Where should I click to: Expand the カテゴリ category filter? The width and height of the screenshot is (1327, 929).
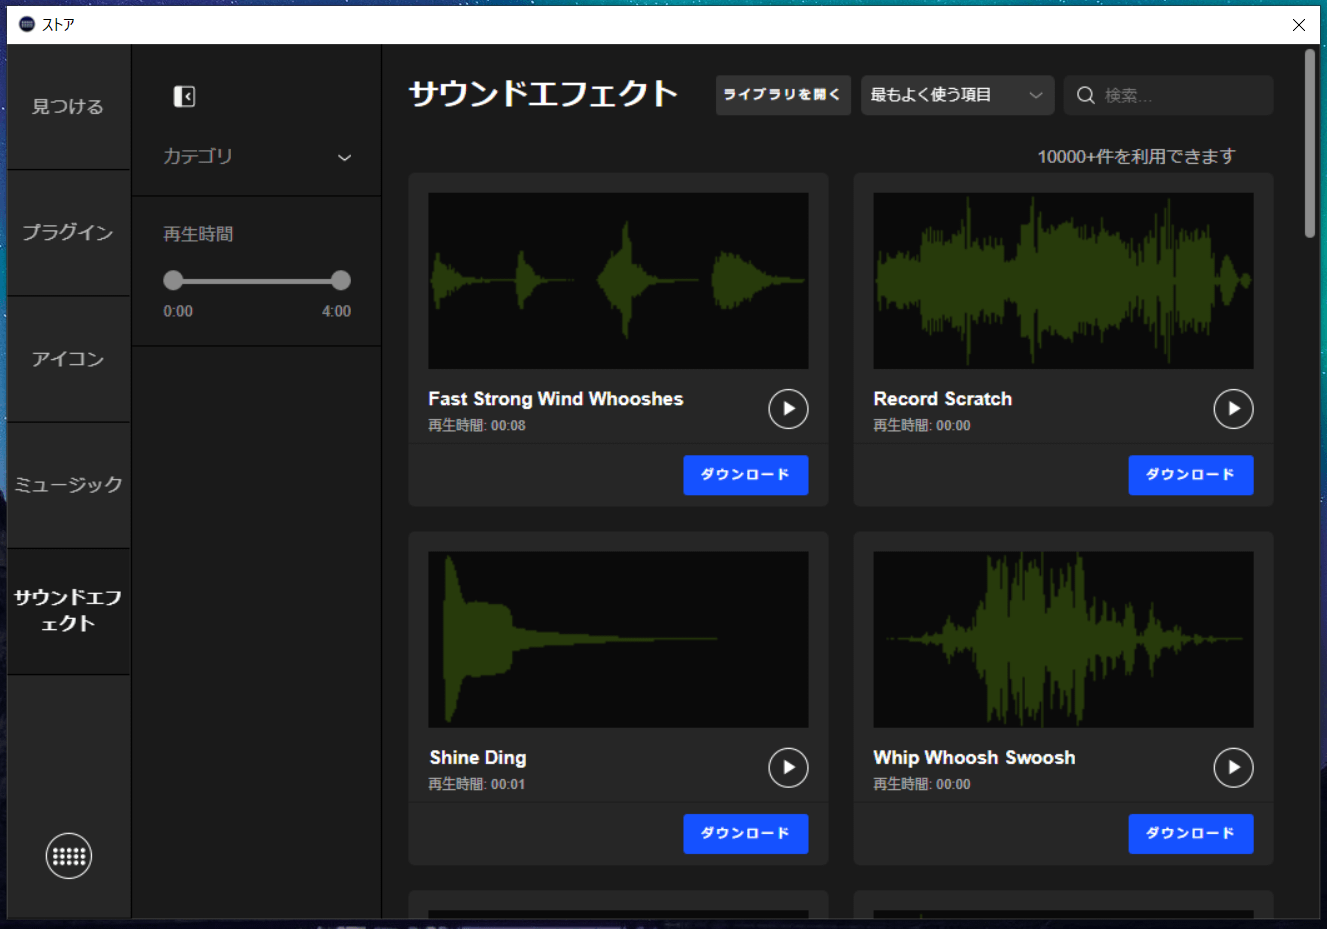pyautogui.click(x=257, y=157)
